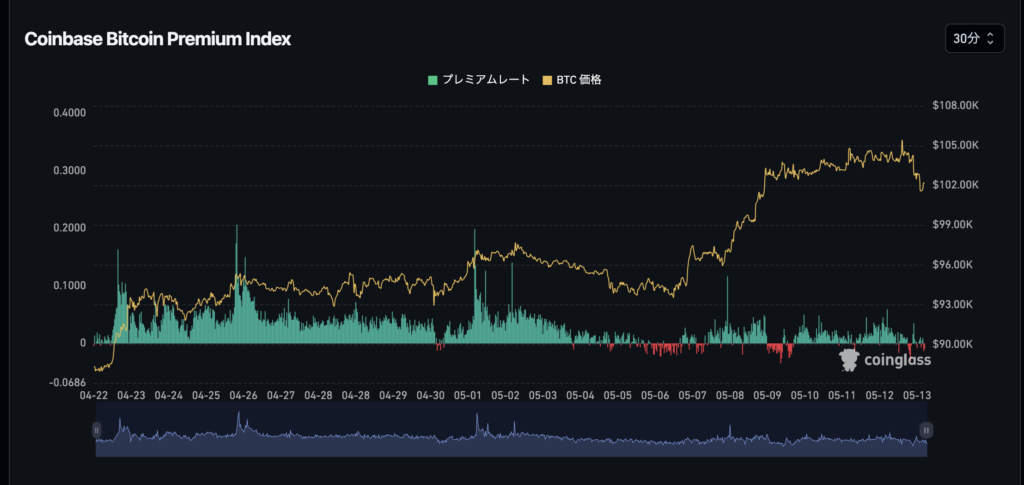
Task: Click the 04-22 date label
Action: (94, 395)
